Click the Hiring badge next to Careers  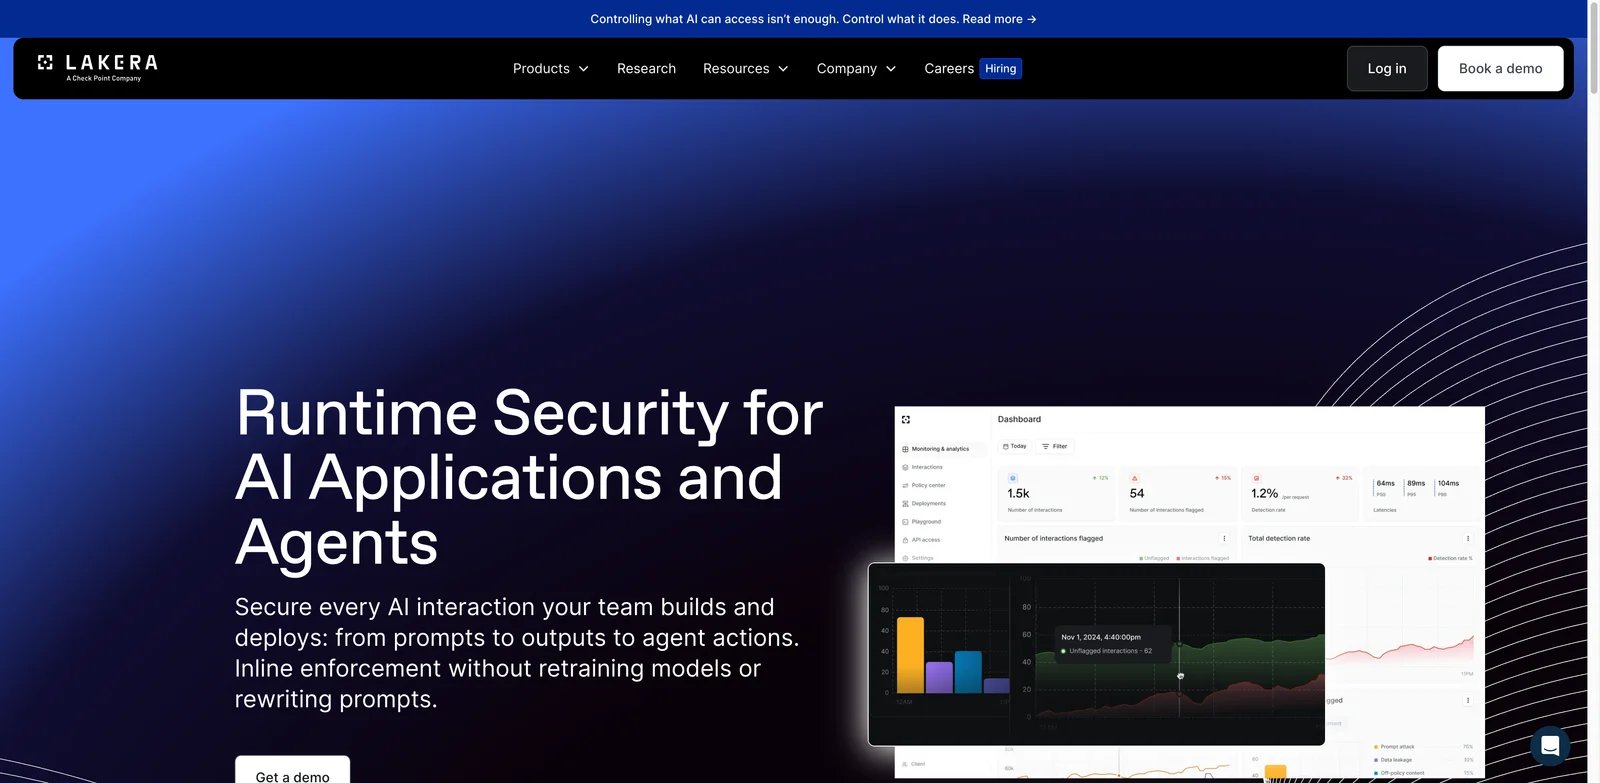pyautogui.click(x=1000, y=68)
